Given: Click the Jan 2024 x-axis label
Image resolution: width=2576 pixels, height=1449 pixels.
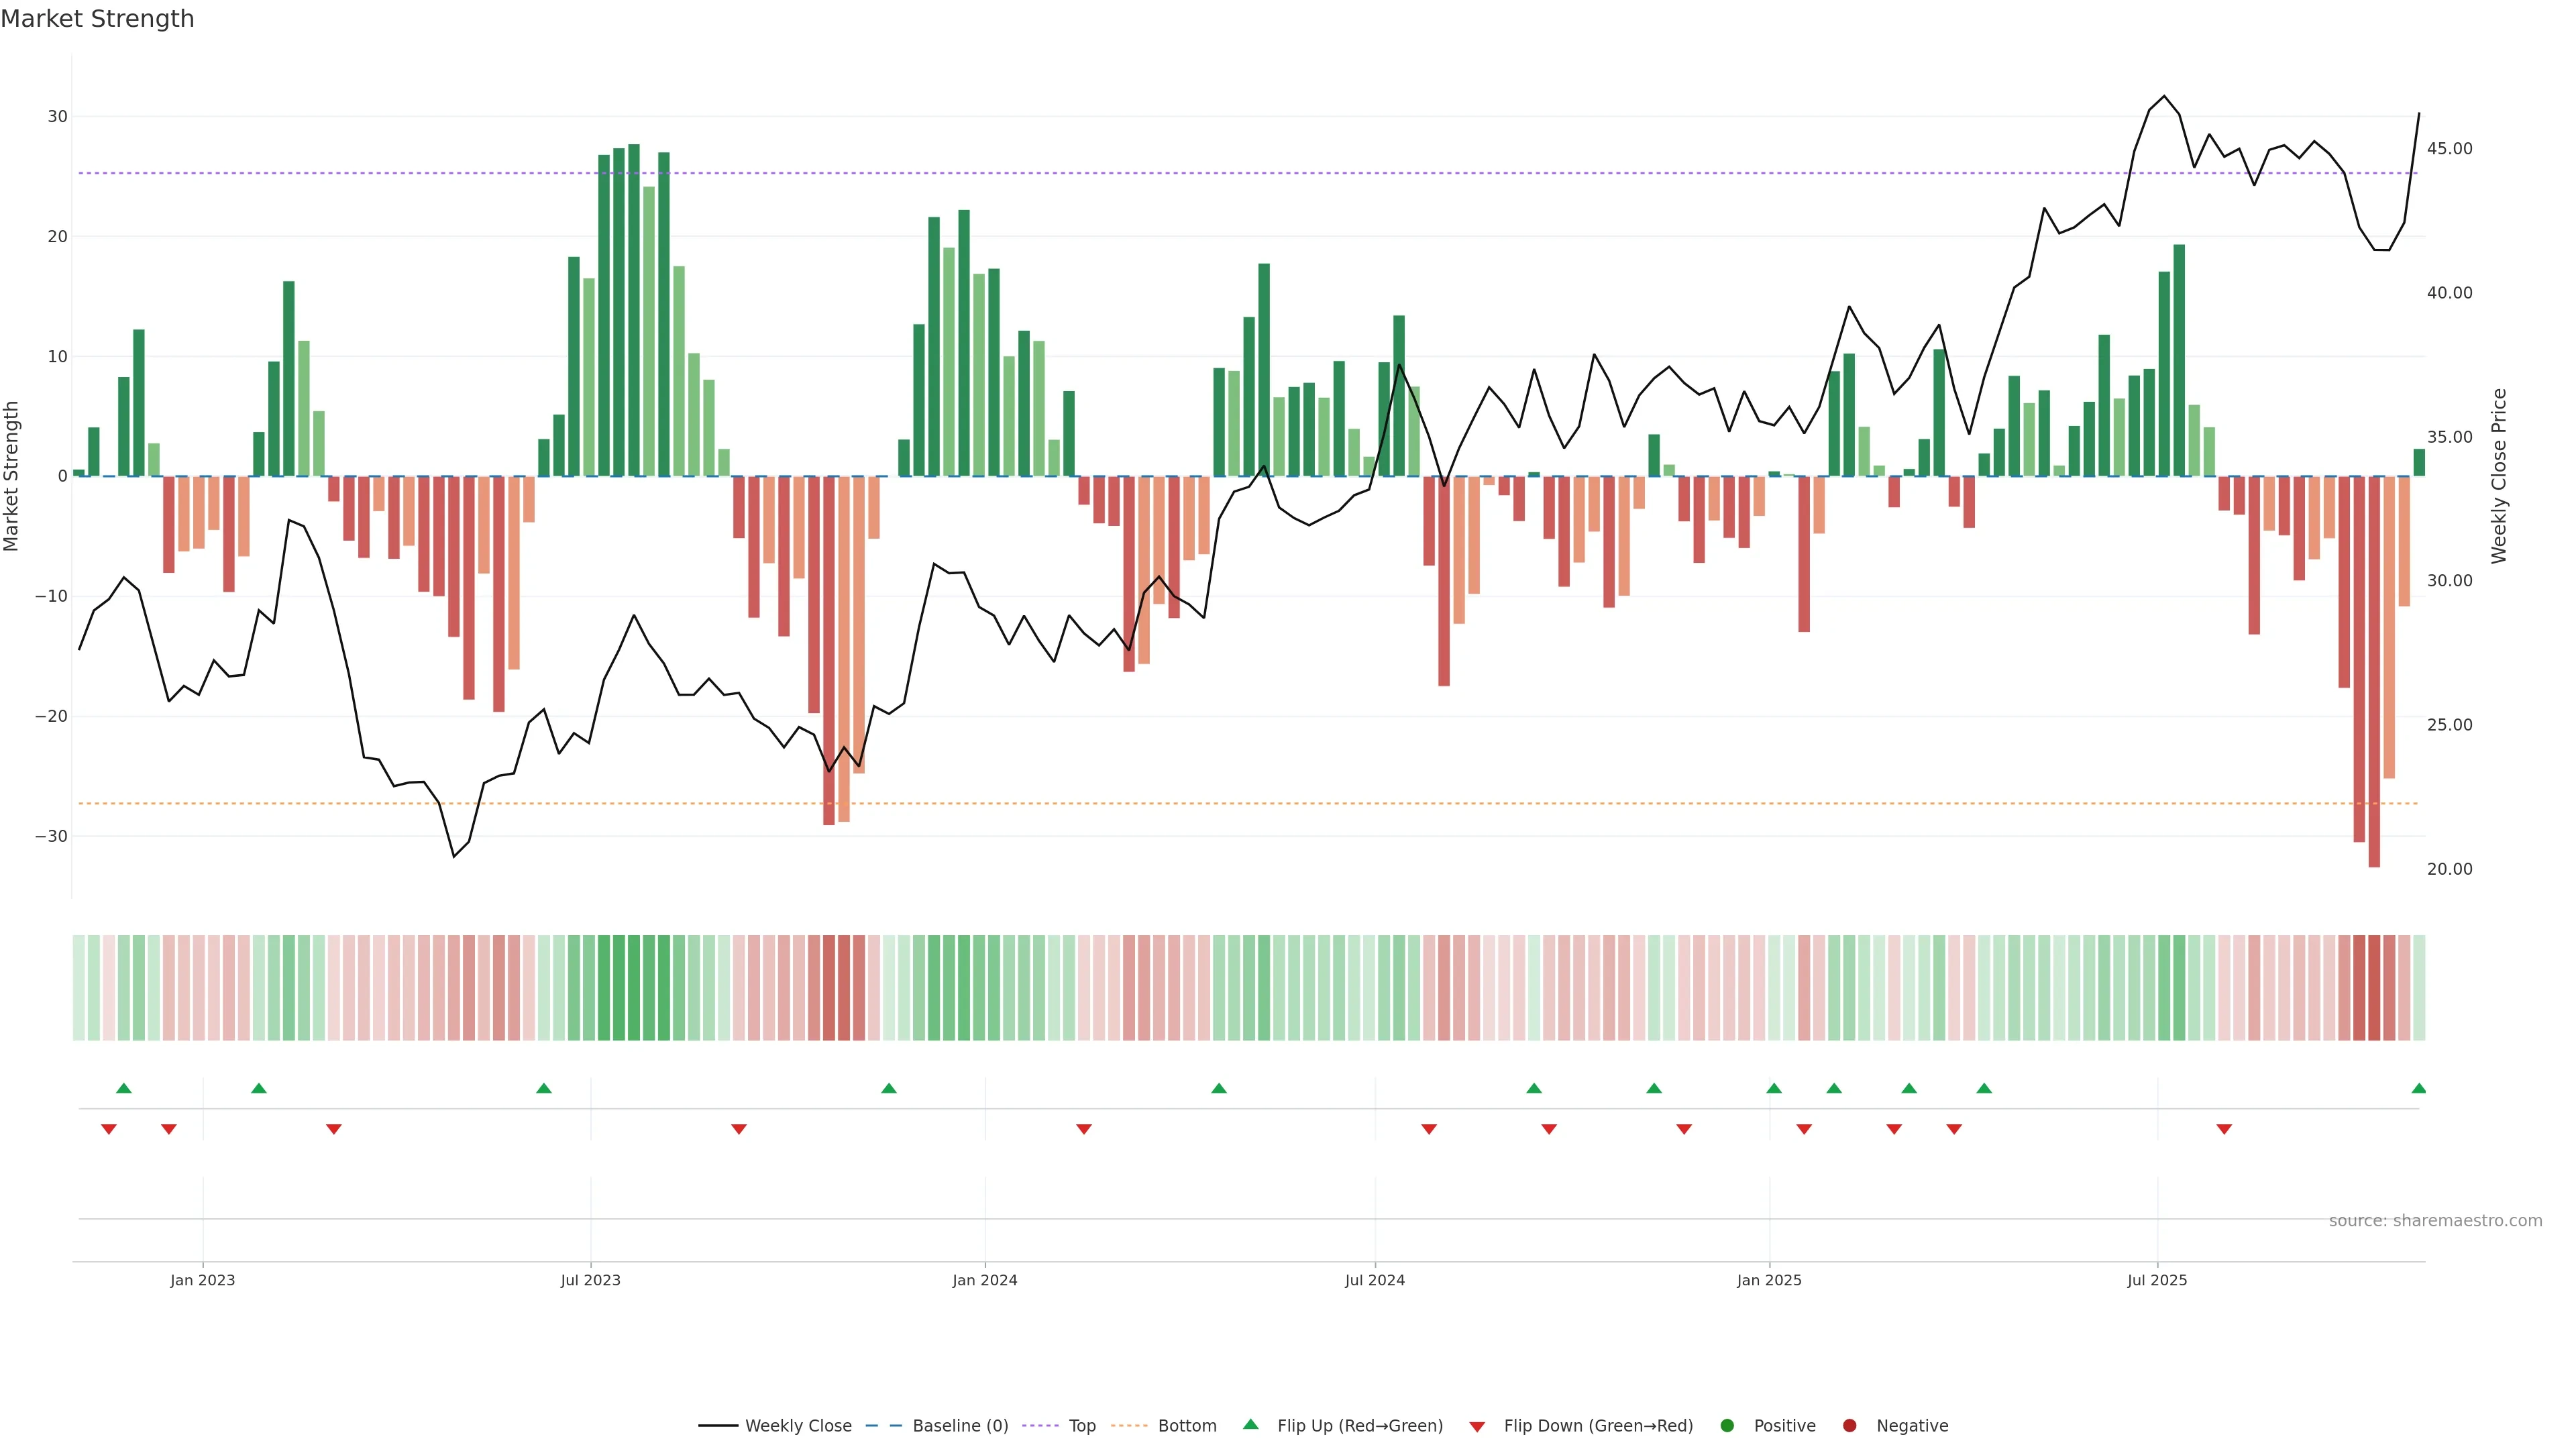Looking at the screenshot, I should tap(984, 1280).
